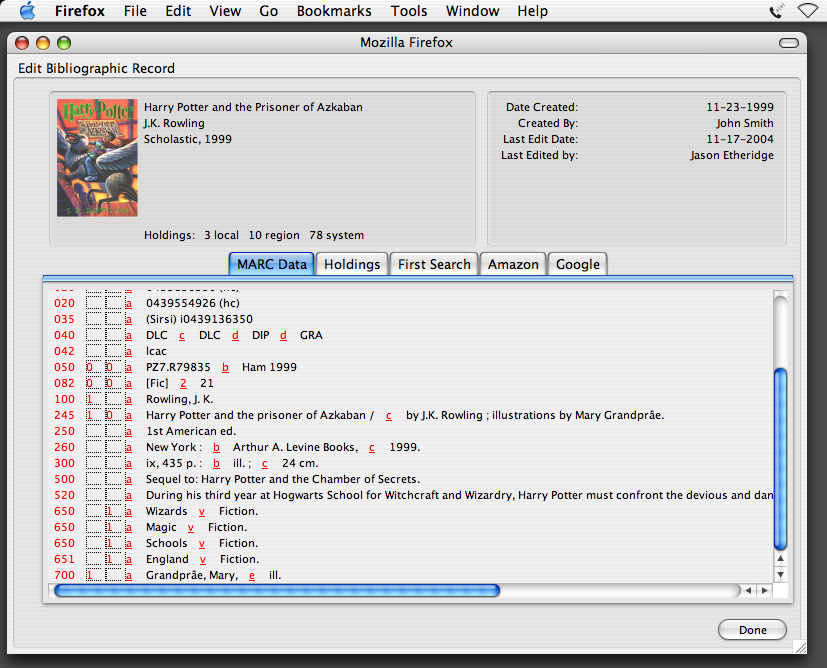This screenshot has width=827, height=668.
Task: Click the vertical scrollbar down arrow
Action: click(x=780, y=575)
